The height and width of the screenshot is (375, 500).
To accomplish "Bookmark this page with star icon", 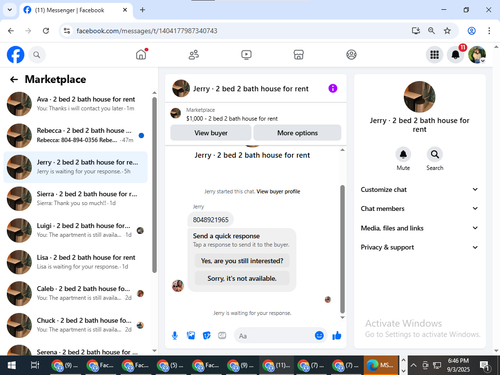I will click(447, 31).
